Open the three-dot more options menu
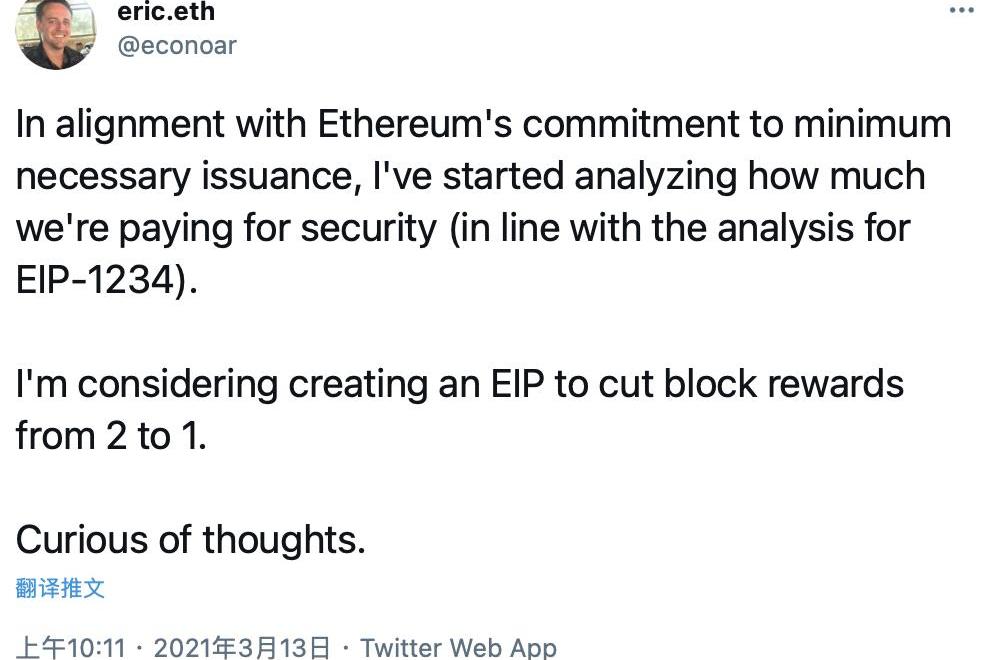The height and width of the screenshot is (660, 992). (962, 9)
